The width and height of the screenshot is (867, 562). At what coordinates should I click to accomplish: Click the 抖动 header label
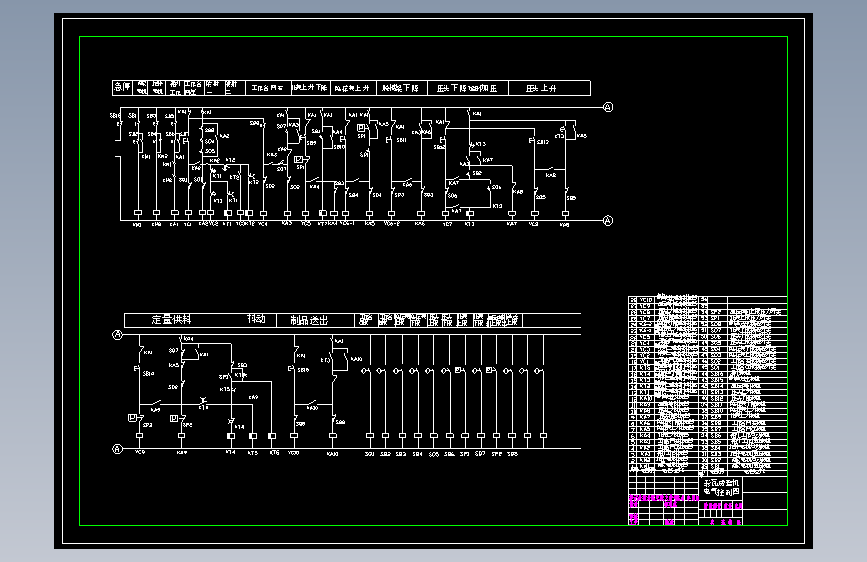pos(256,319)
